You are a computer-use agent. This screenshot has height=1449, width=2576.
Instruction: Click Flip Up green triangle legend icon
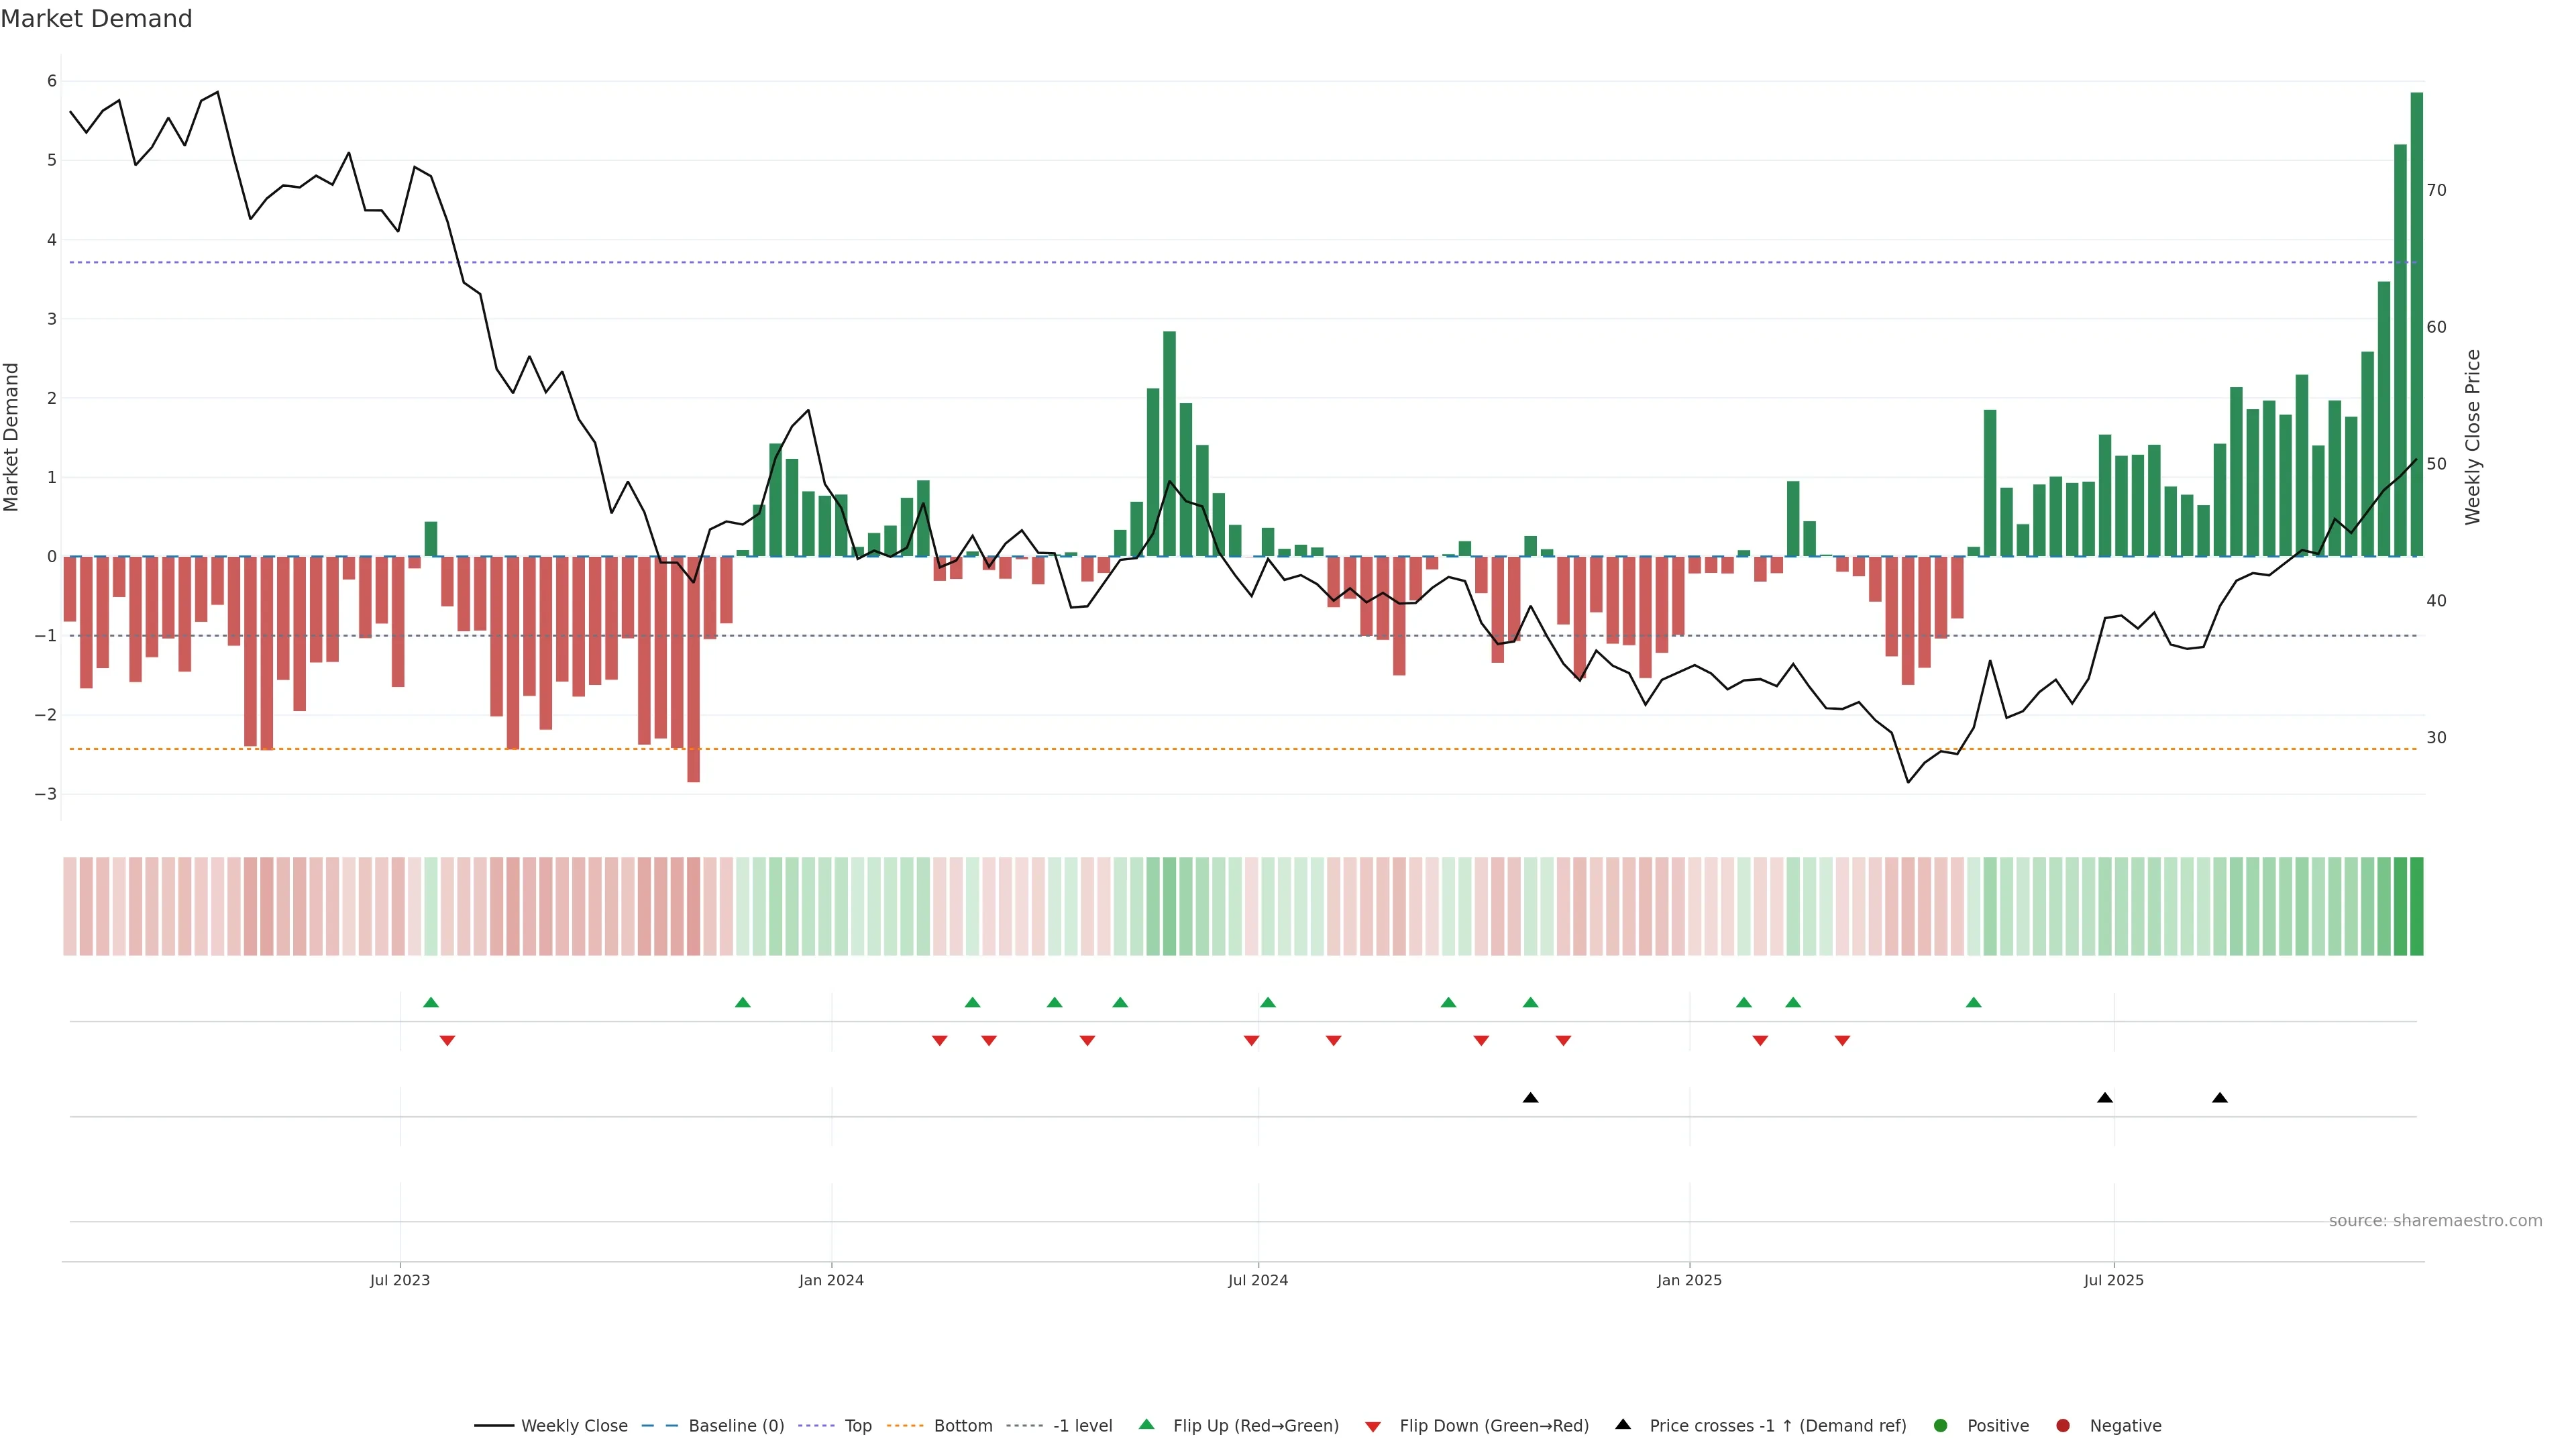(1147, 1425)
